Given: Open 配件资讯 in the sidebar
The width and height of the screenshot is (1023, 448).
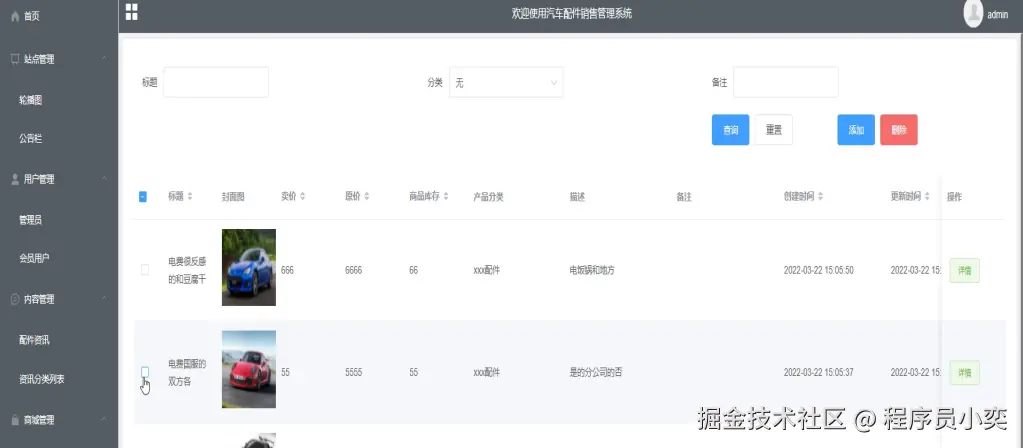Looking at the screenshot, I should (x=35, y=340).
